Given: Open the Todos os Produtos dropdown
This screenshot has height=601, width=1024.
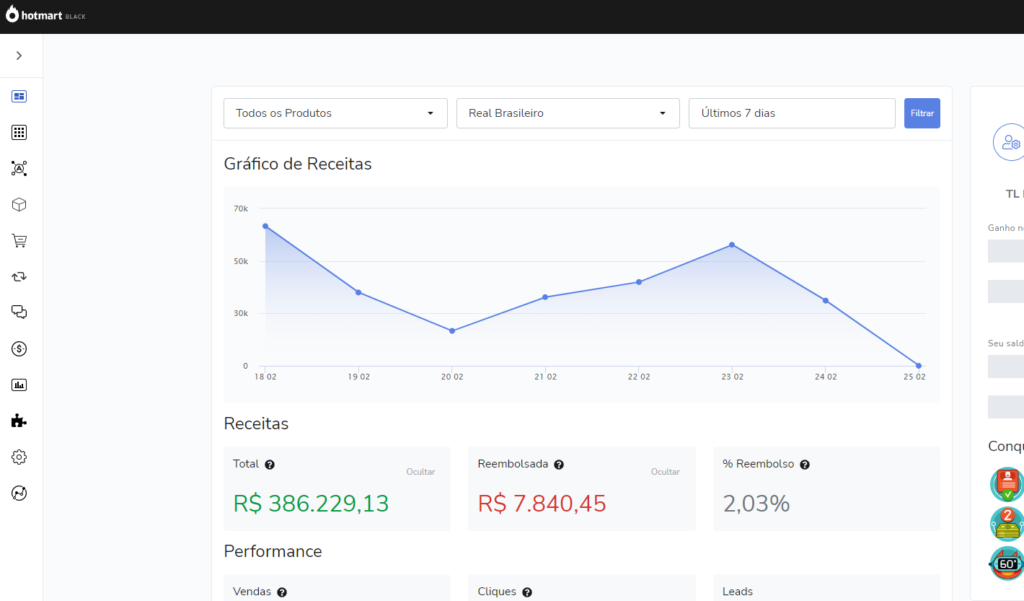Looking at the screenshot, I should click(335, 113).
